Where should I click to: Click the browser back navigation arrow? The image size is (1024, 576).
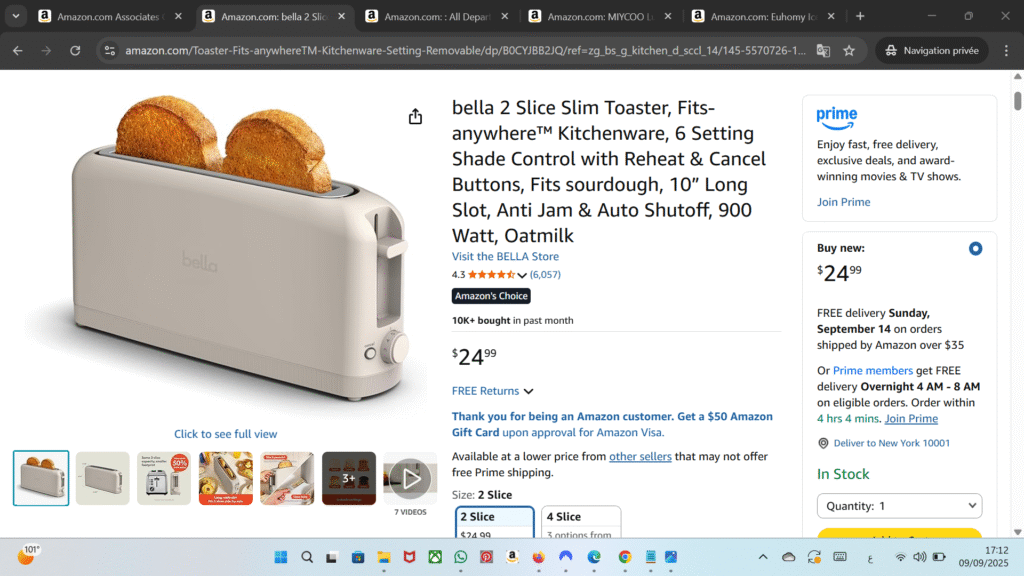click(17, 50)
